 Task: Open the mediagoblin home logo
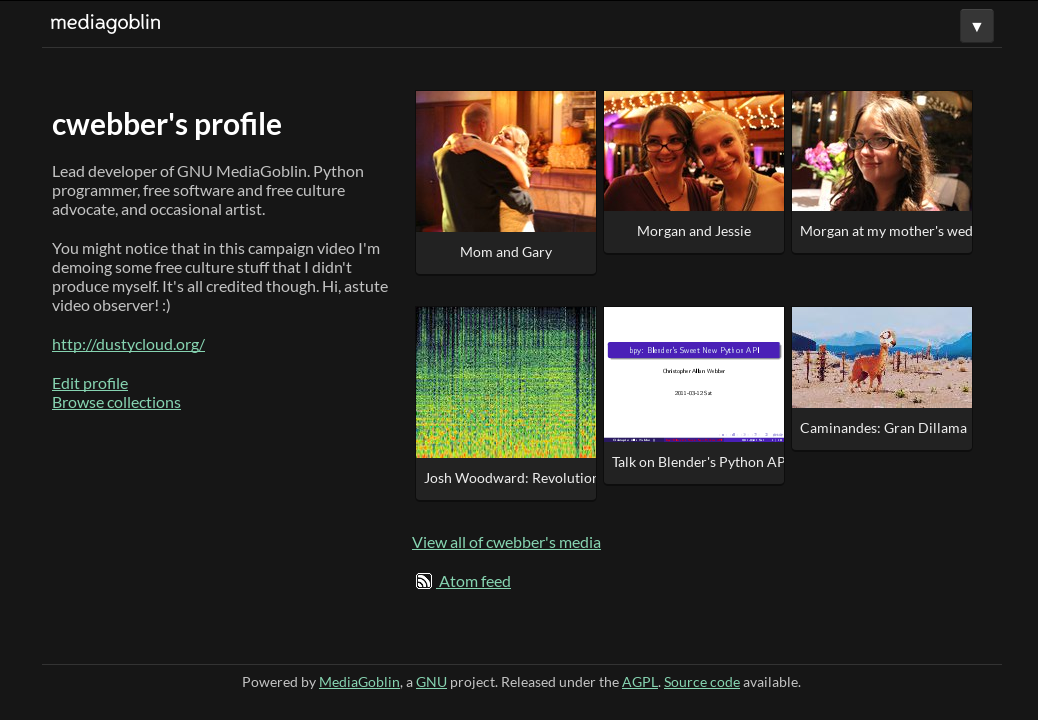pos(105,23)
